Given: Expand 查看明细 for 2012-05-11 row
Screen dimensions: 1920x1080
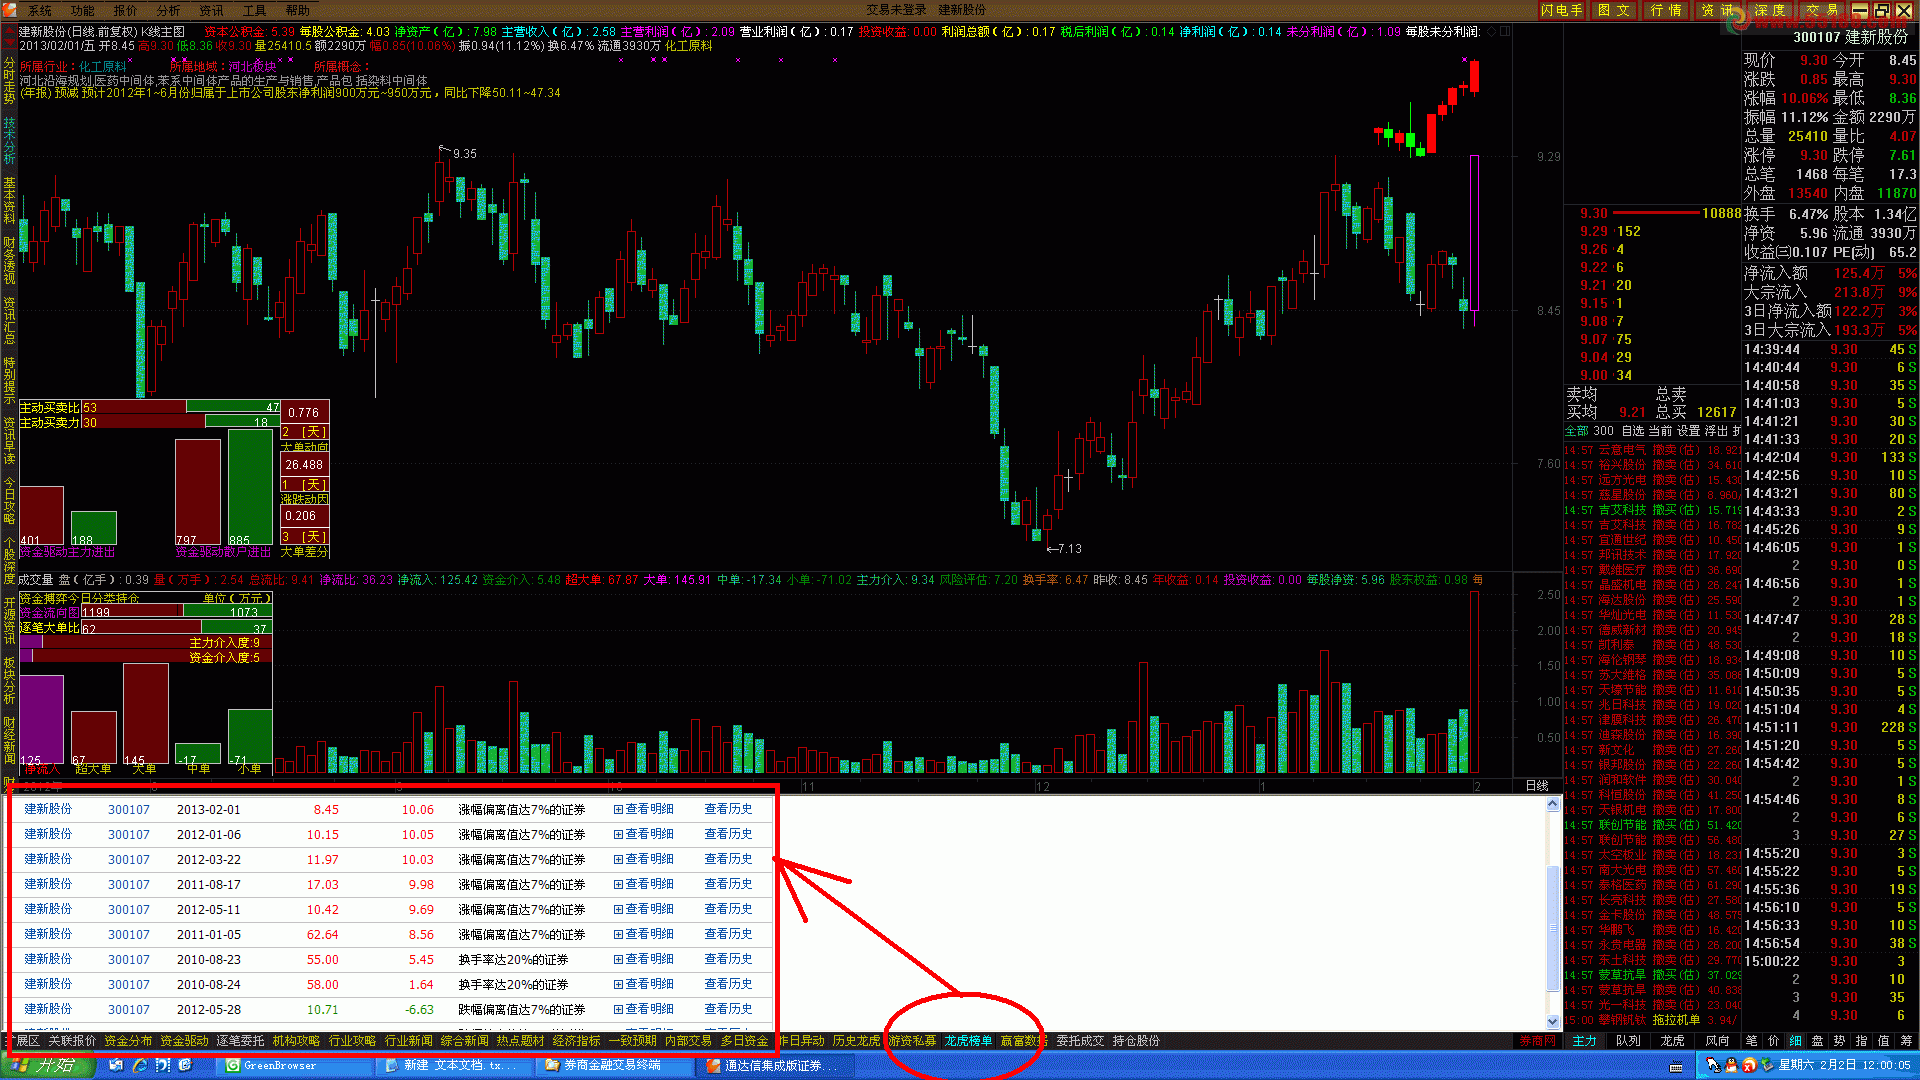Looking at the screenshot, I should (x=644, y=909).
